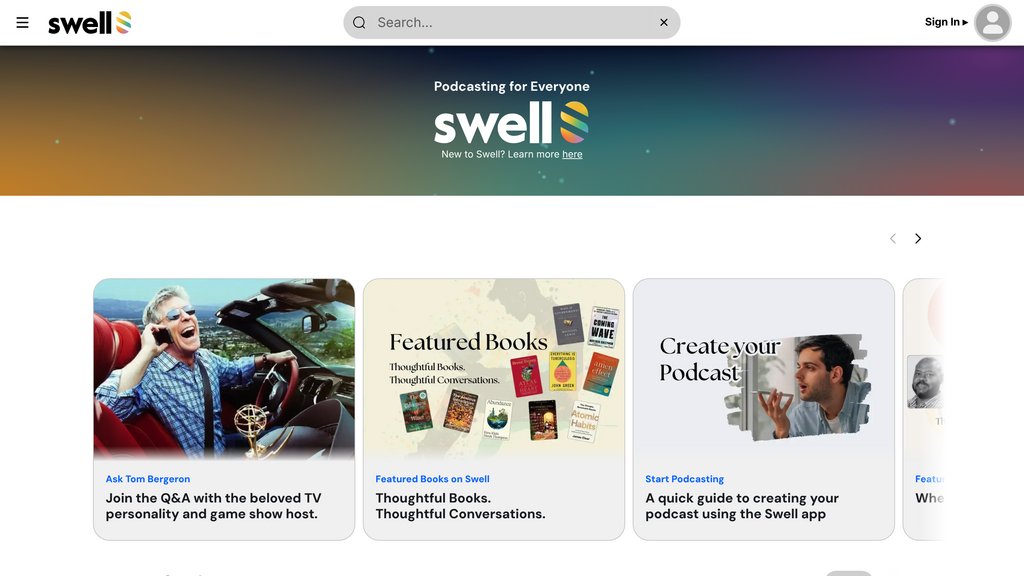The width and height of the screenshot is (1024, 576).
Task: Open Featured Books on Swell link
Action: click(432, 479)
